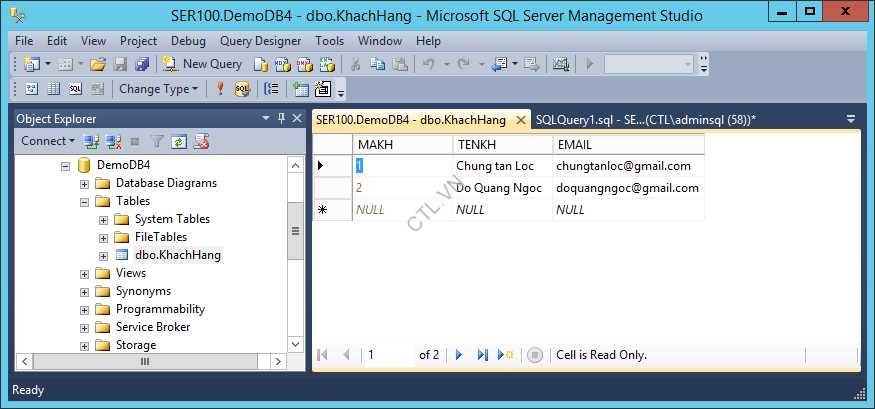Collapse the Tables folder node
The image size is (875, 409).
85,201
